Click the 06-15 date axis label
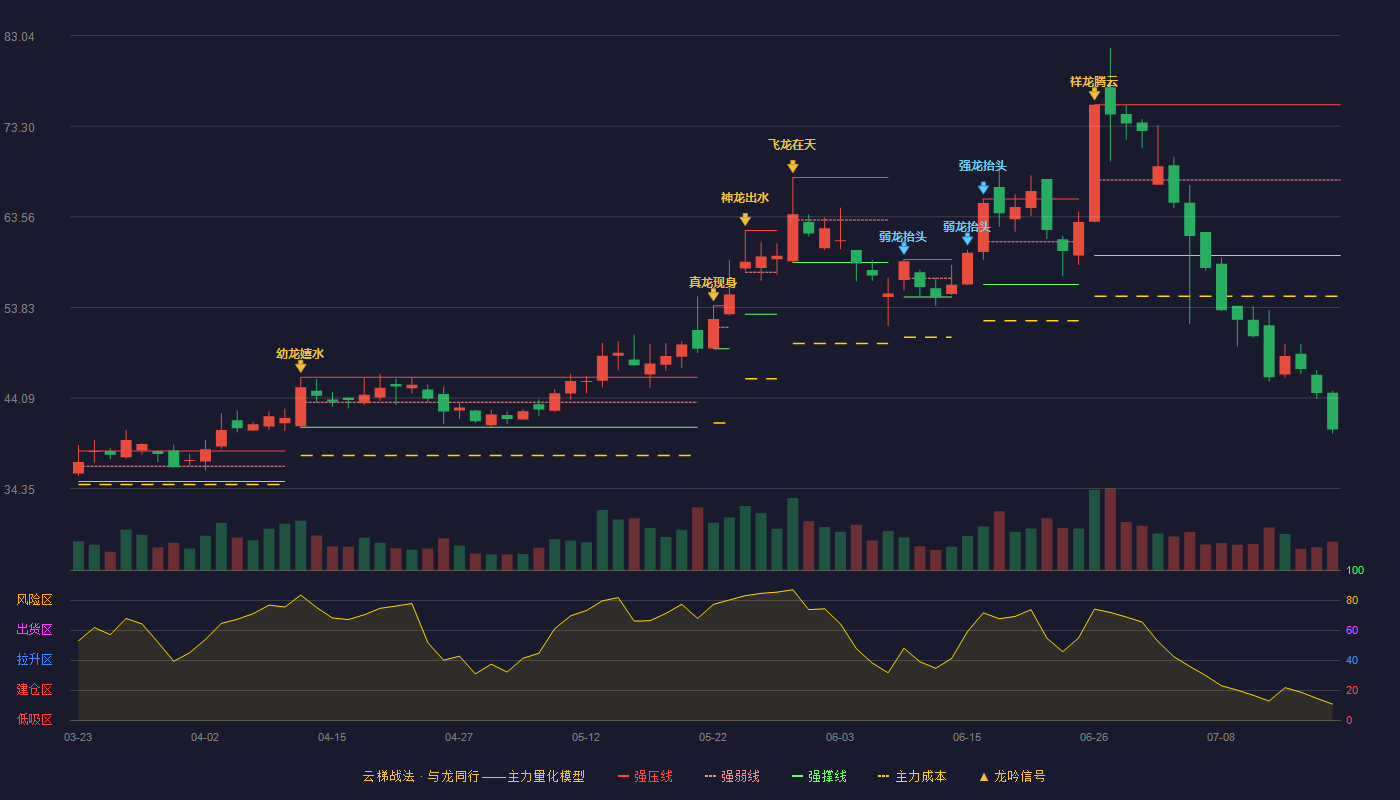This screenshot has height=800, width=1400. pyautogui.click(x=967, y=737)
